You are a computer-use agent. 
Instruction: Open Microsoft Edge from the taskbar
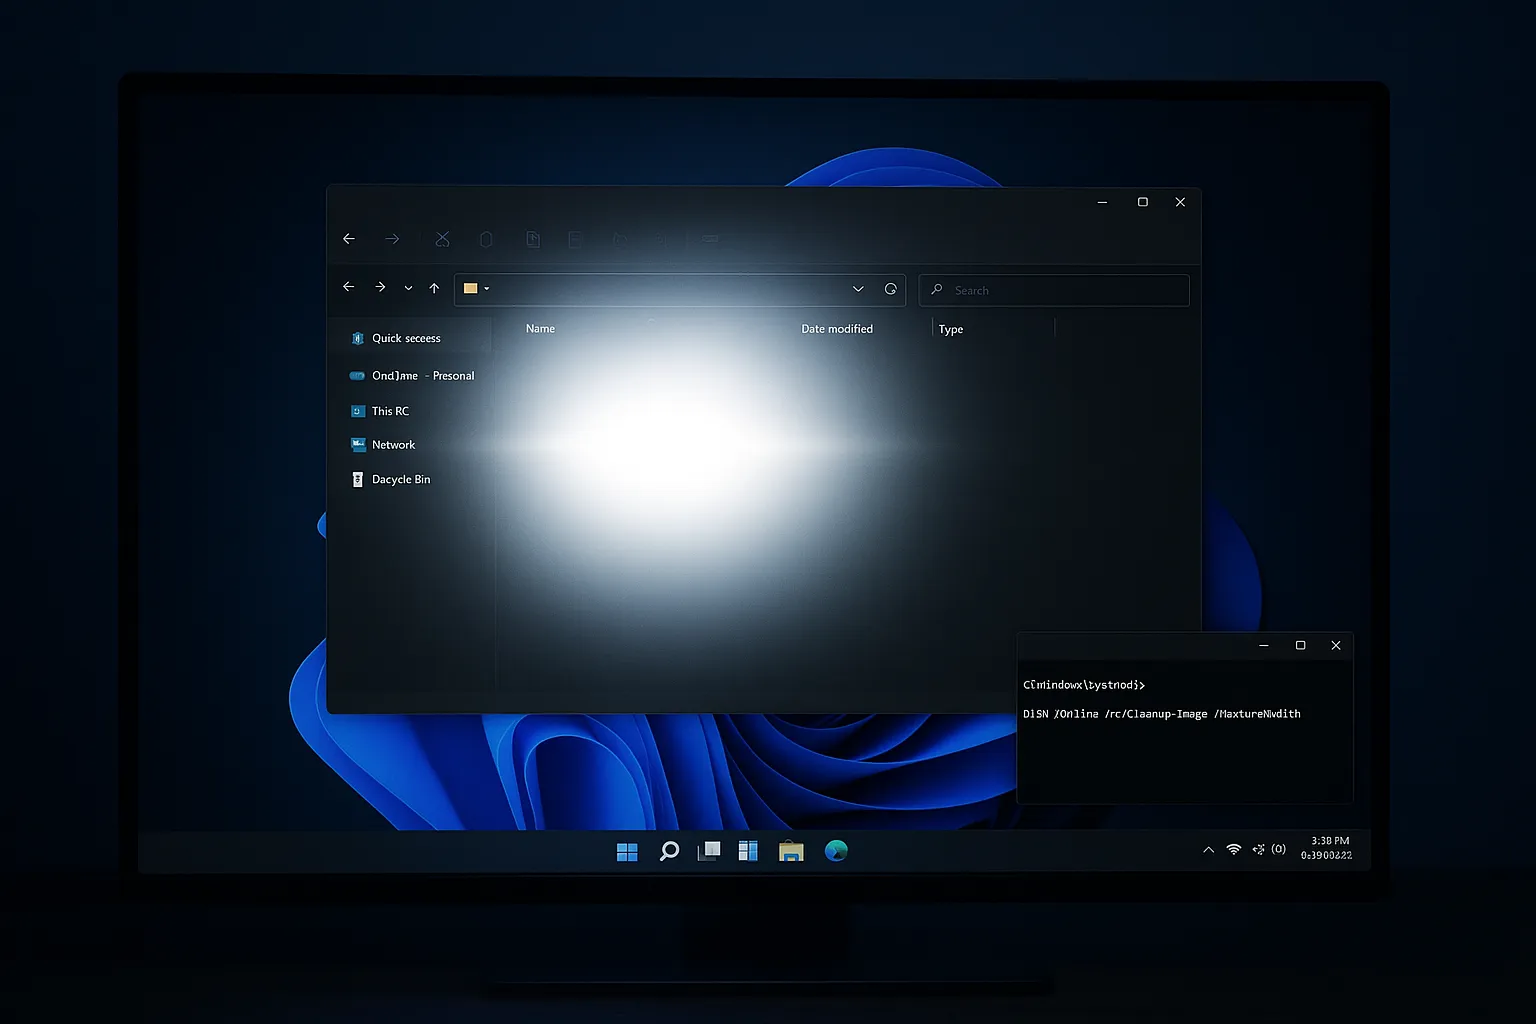click(x=836, y=850)
